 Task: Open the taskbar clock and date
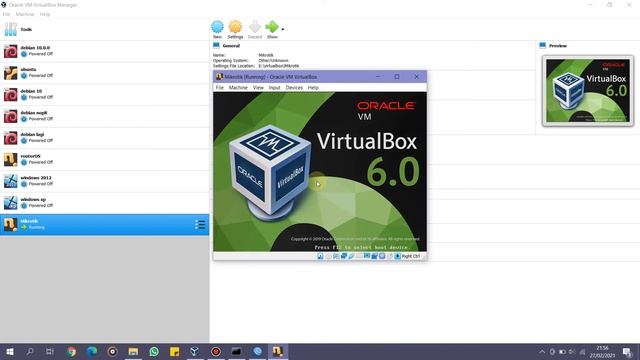click(x=602, y=352)
